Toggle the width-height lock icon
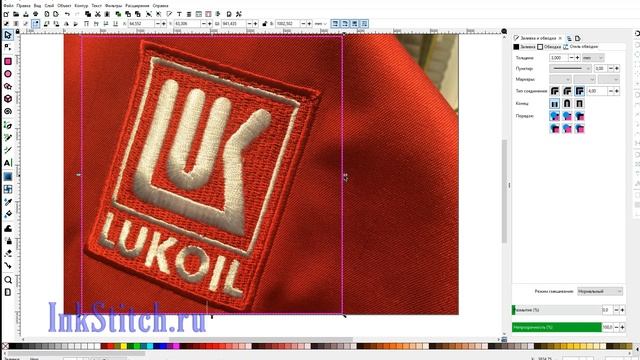This screenshot has width=640, height=360. 264,24
